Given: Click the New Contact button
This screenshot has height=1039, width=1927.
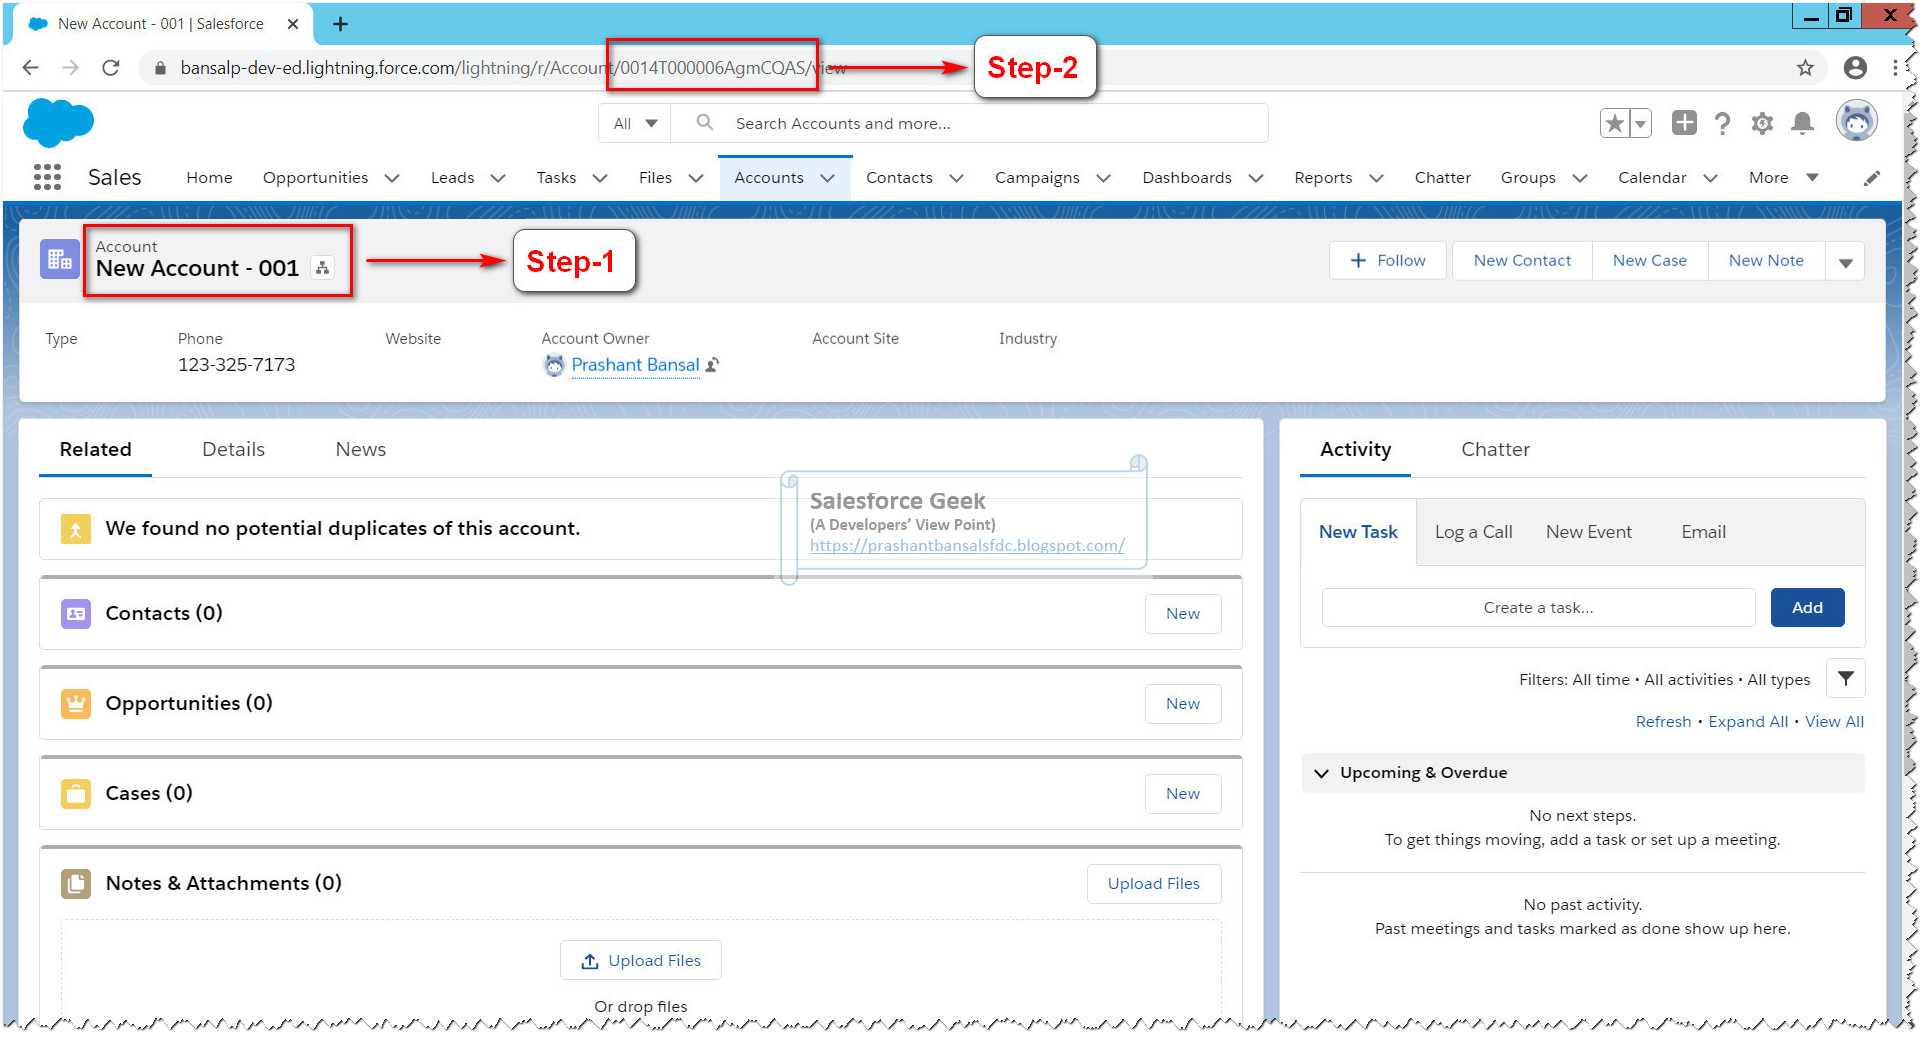Looking at the screenshot, I should tap(1522, 261).
